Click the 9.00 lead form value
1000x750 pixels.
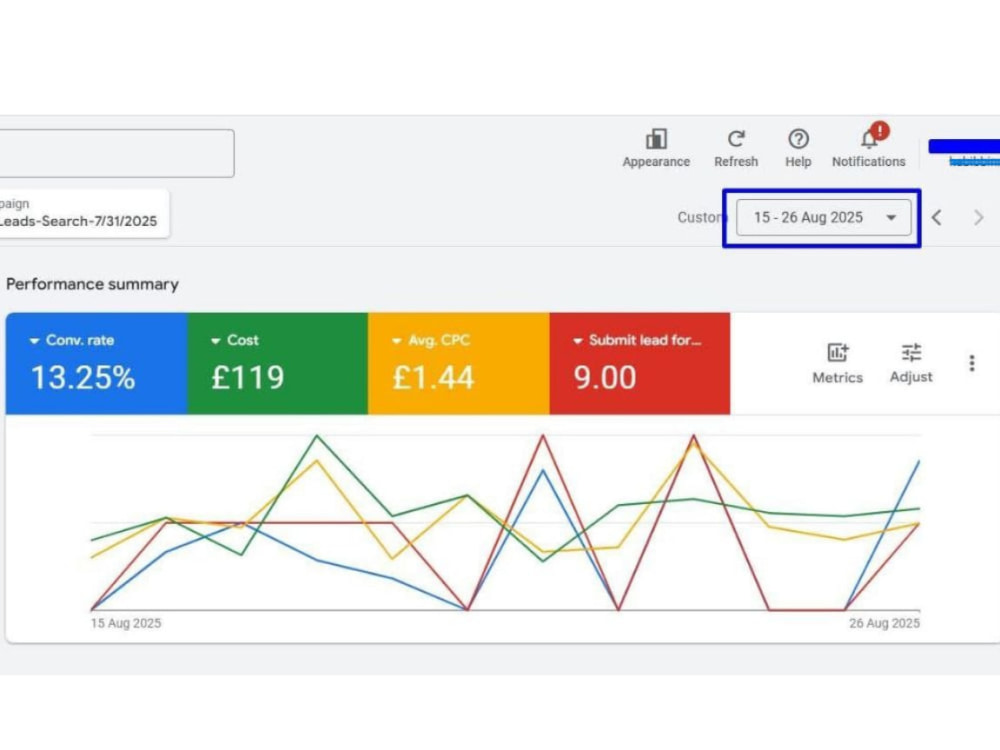605,377
